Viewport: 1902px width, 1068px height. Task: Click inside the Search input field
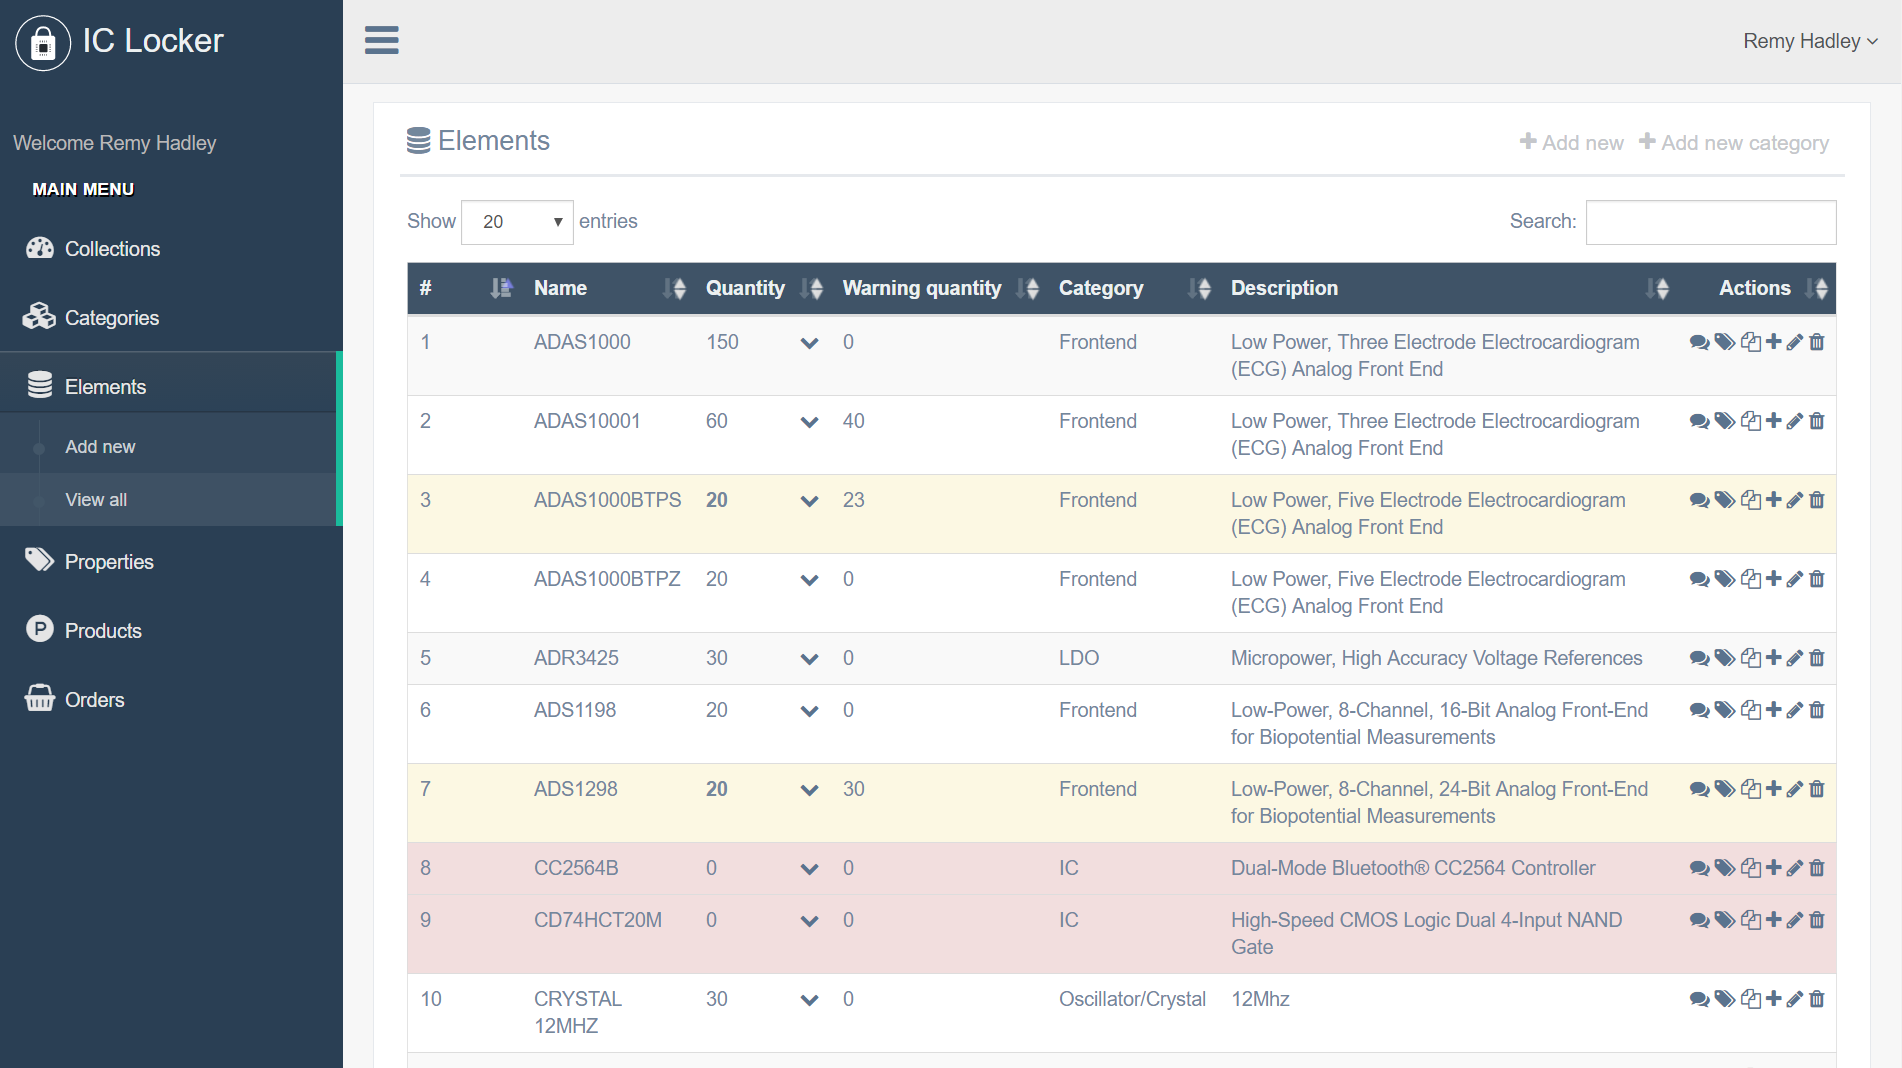pos(1711,222)
